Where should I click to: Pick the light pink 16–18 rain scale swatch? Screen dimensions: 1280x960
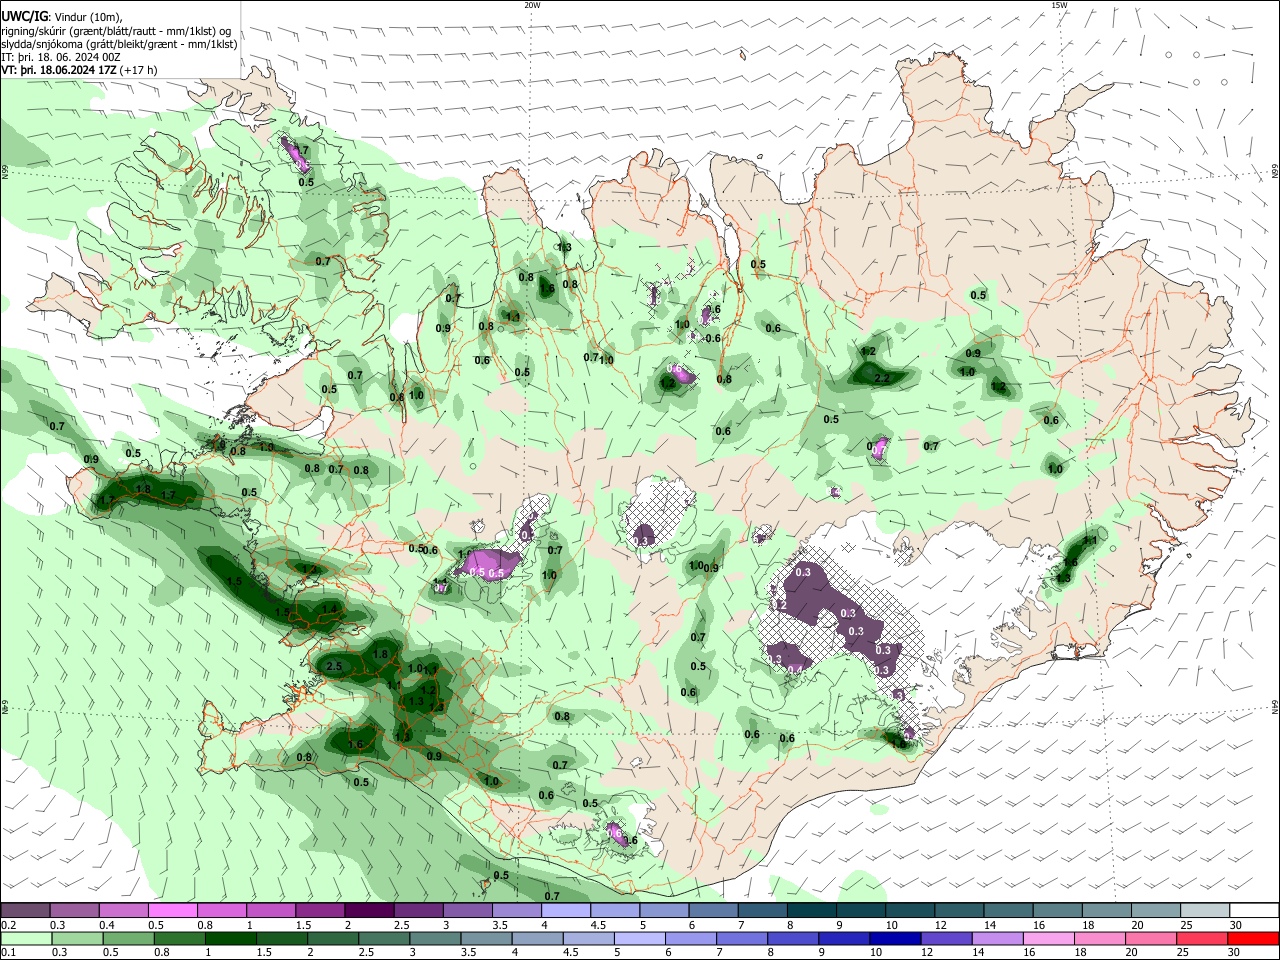(1049, 938)
